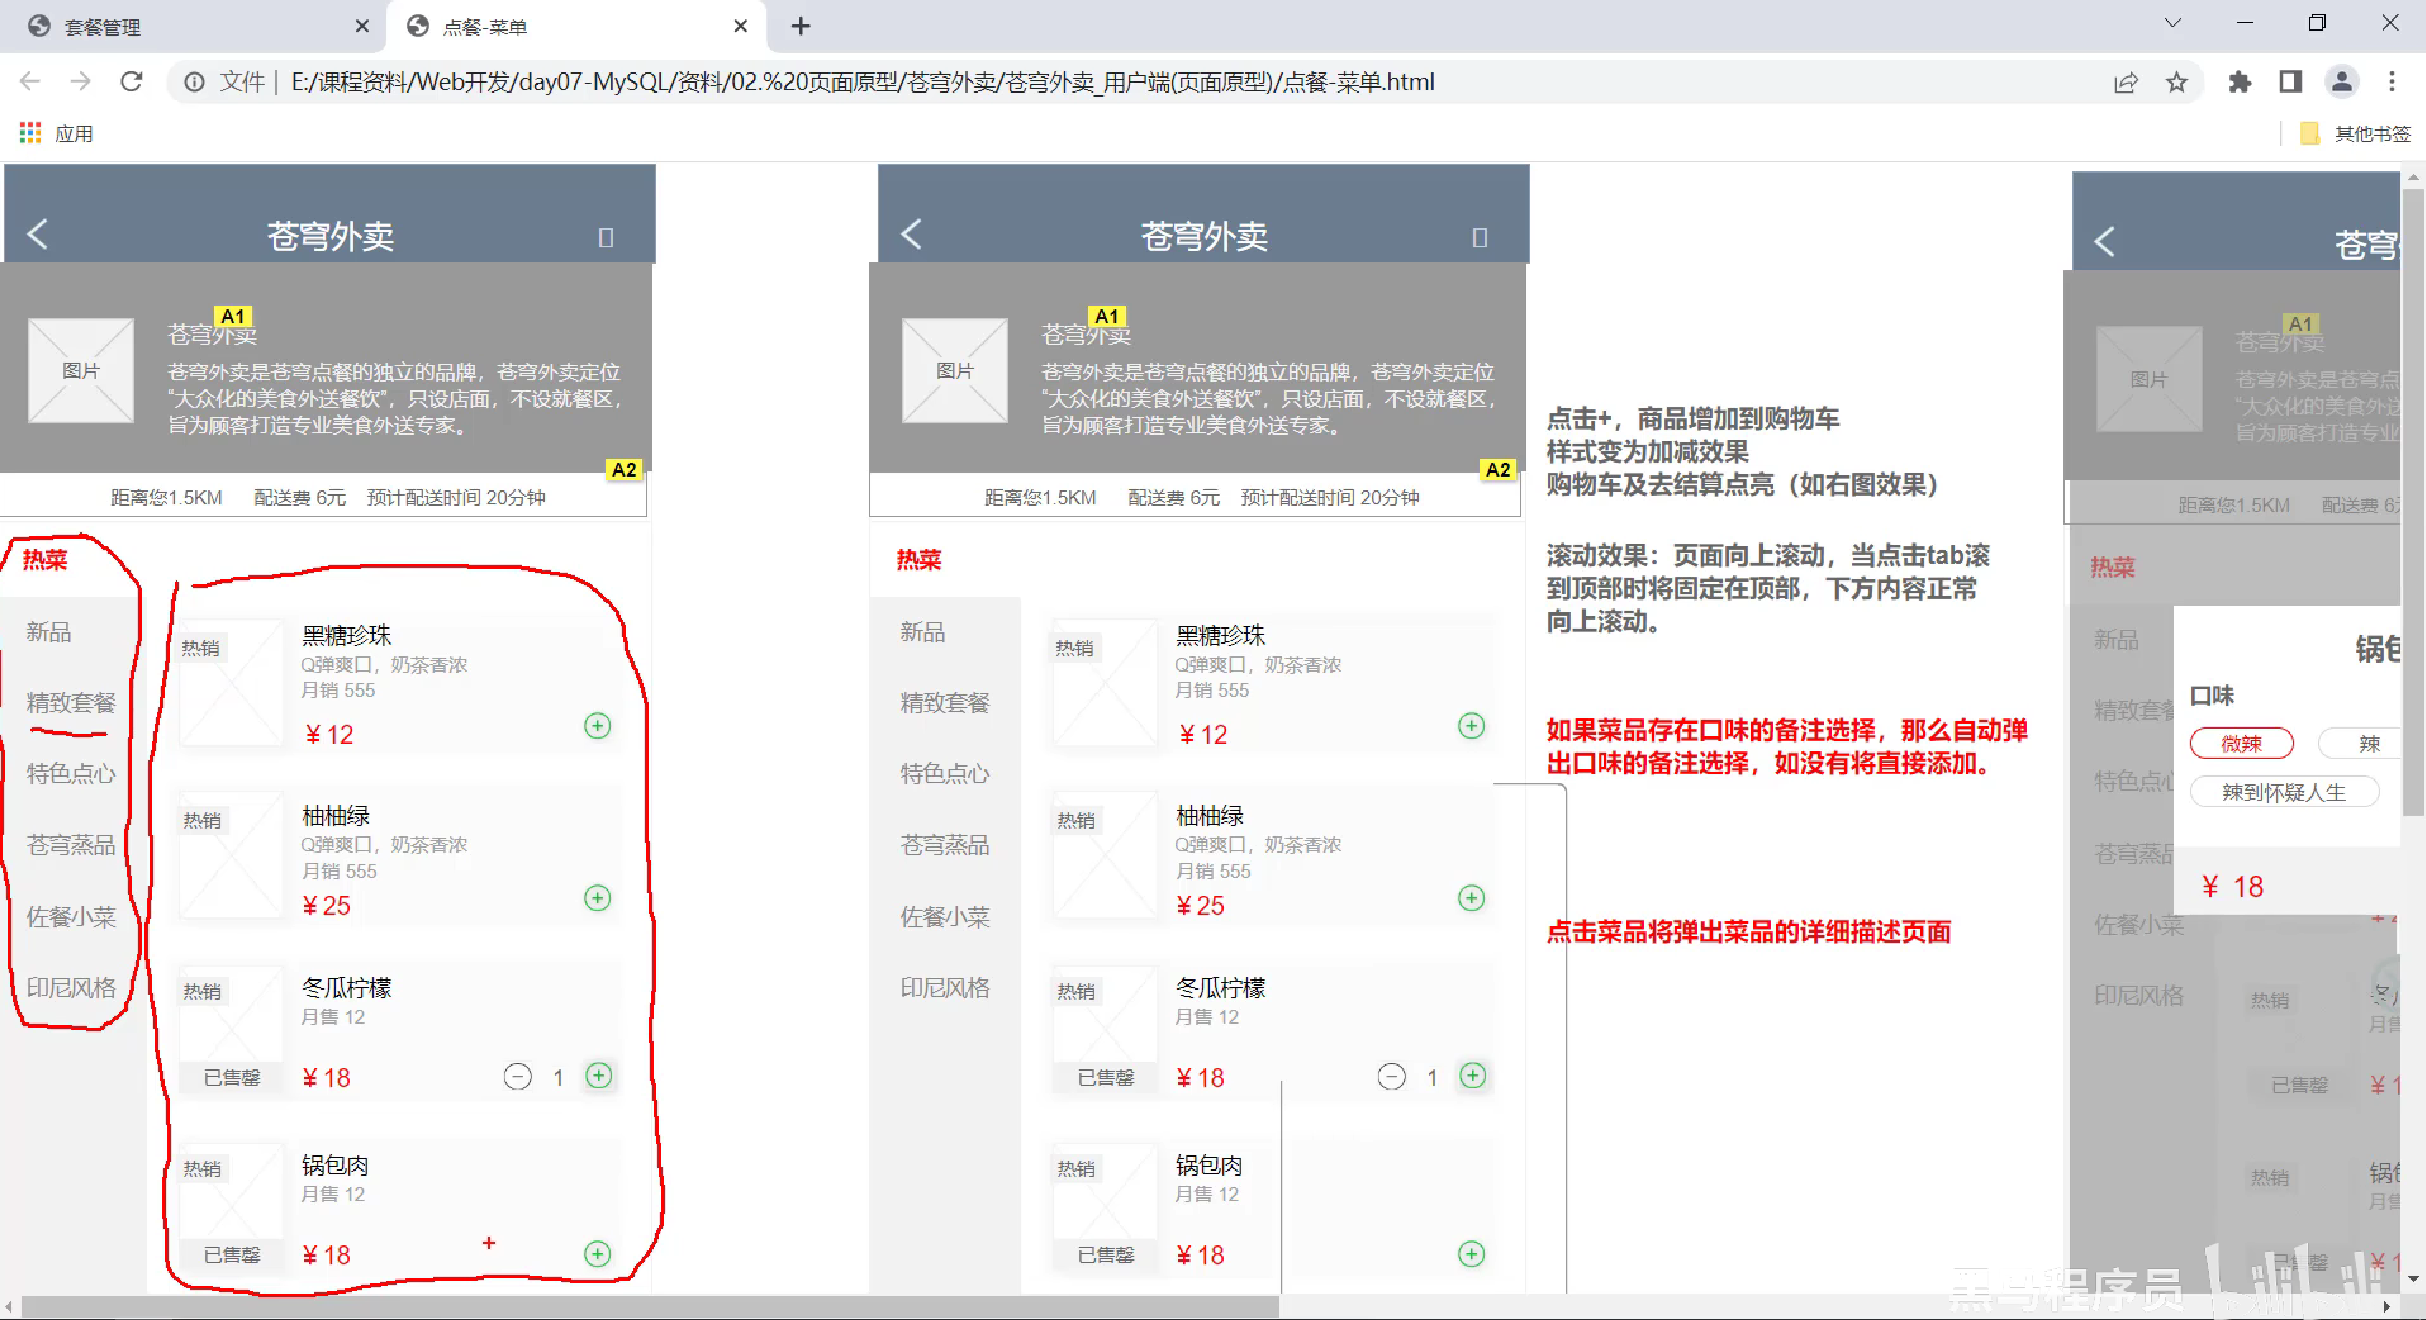Viewport: 2426px width, 1320px height.
Task: Choose the 辣到怀疑人生 flavor option
Action: click(x=2283, y=793)
